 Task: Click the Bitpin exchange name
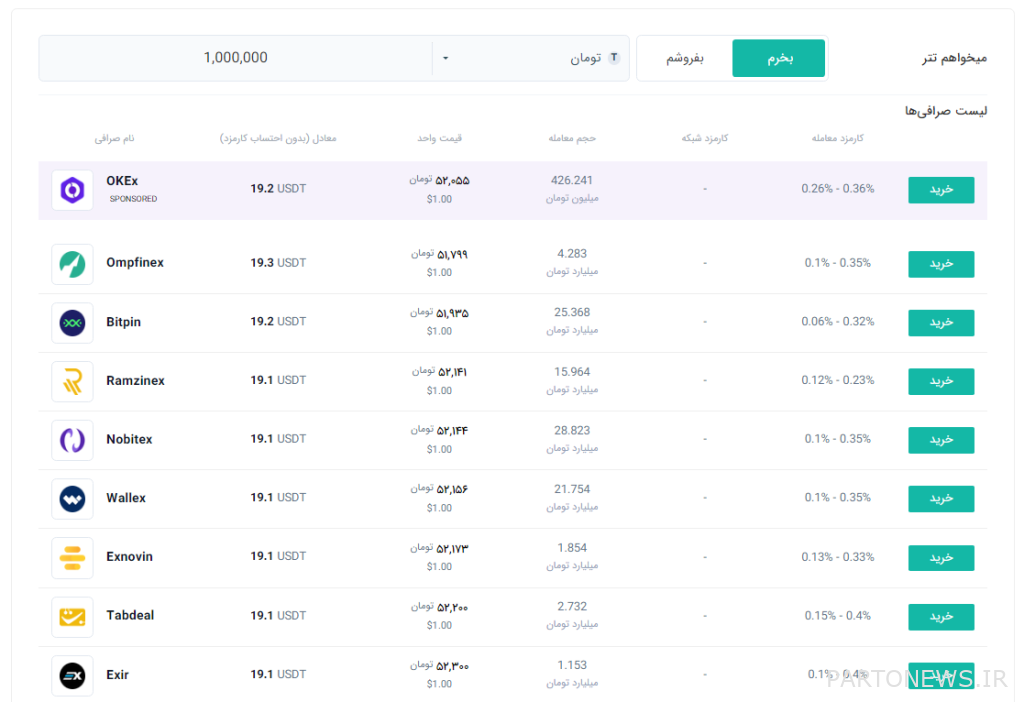[123, 322]
